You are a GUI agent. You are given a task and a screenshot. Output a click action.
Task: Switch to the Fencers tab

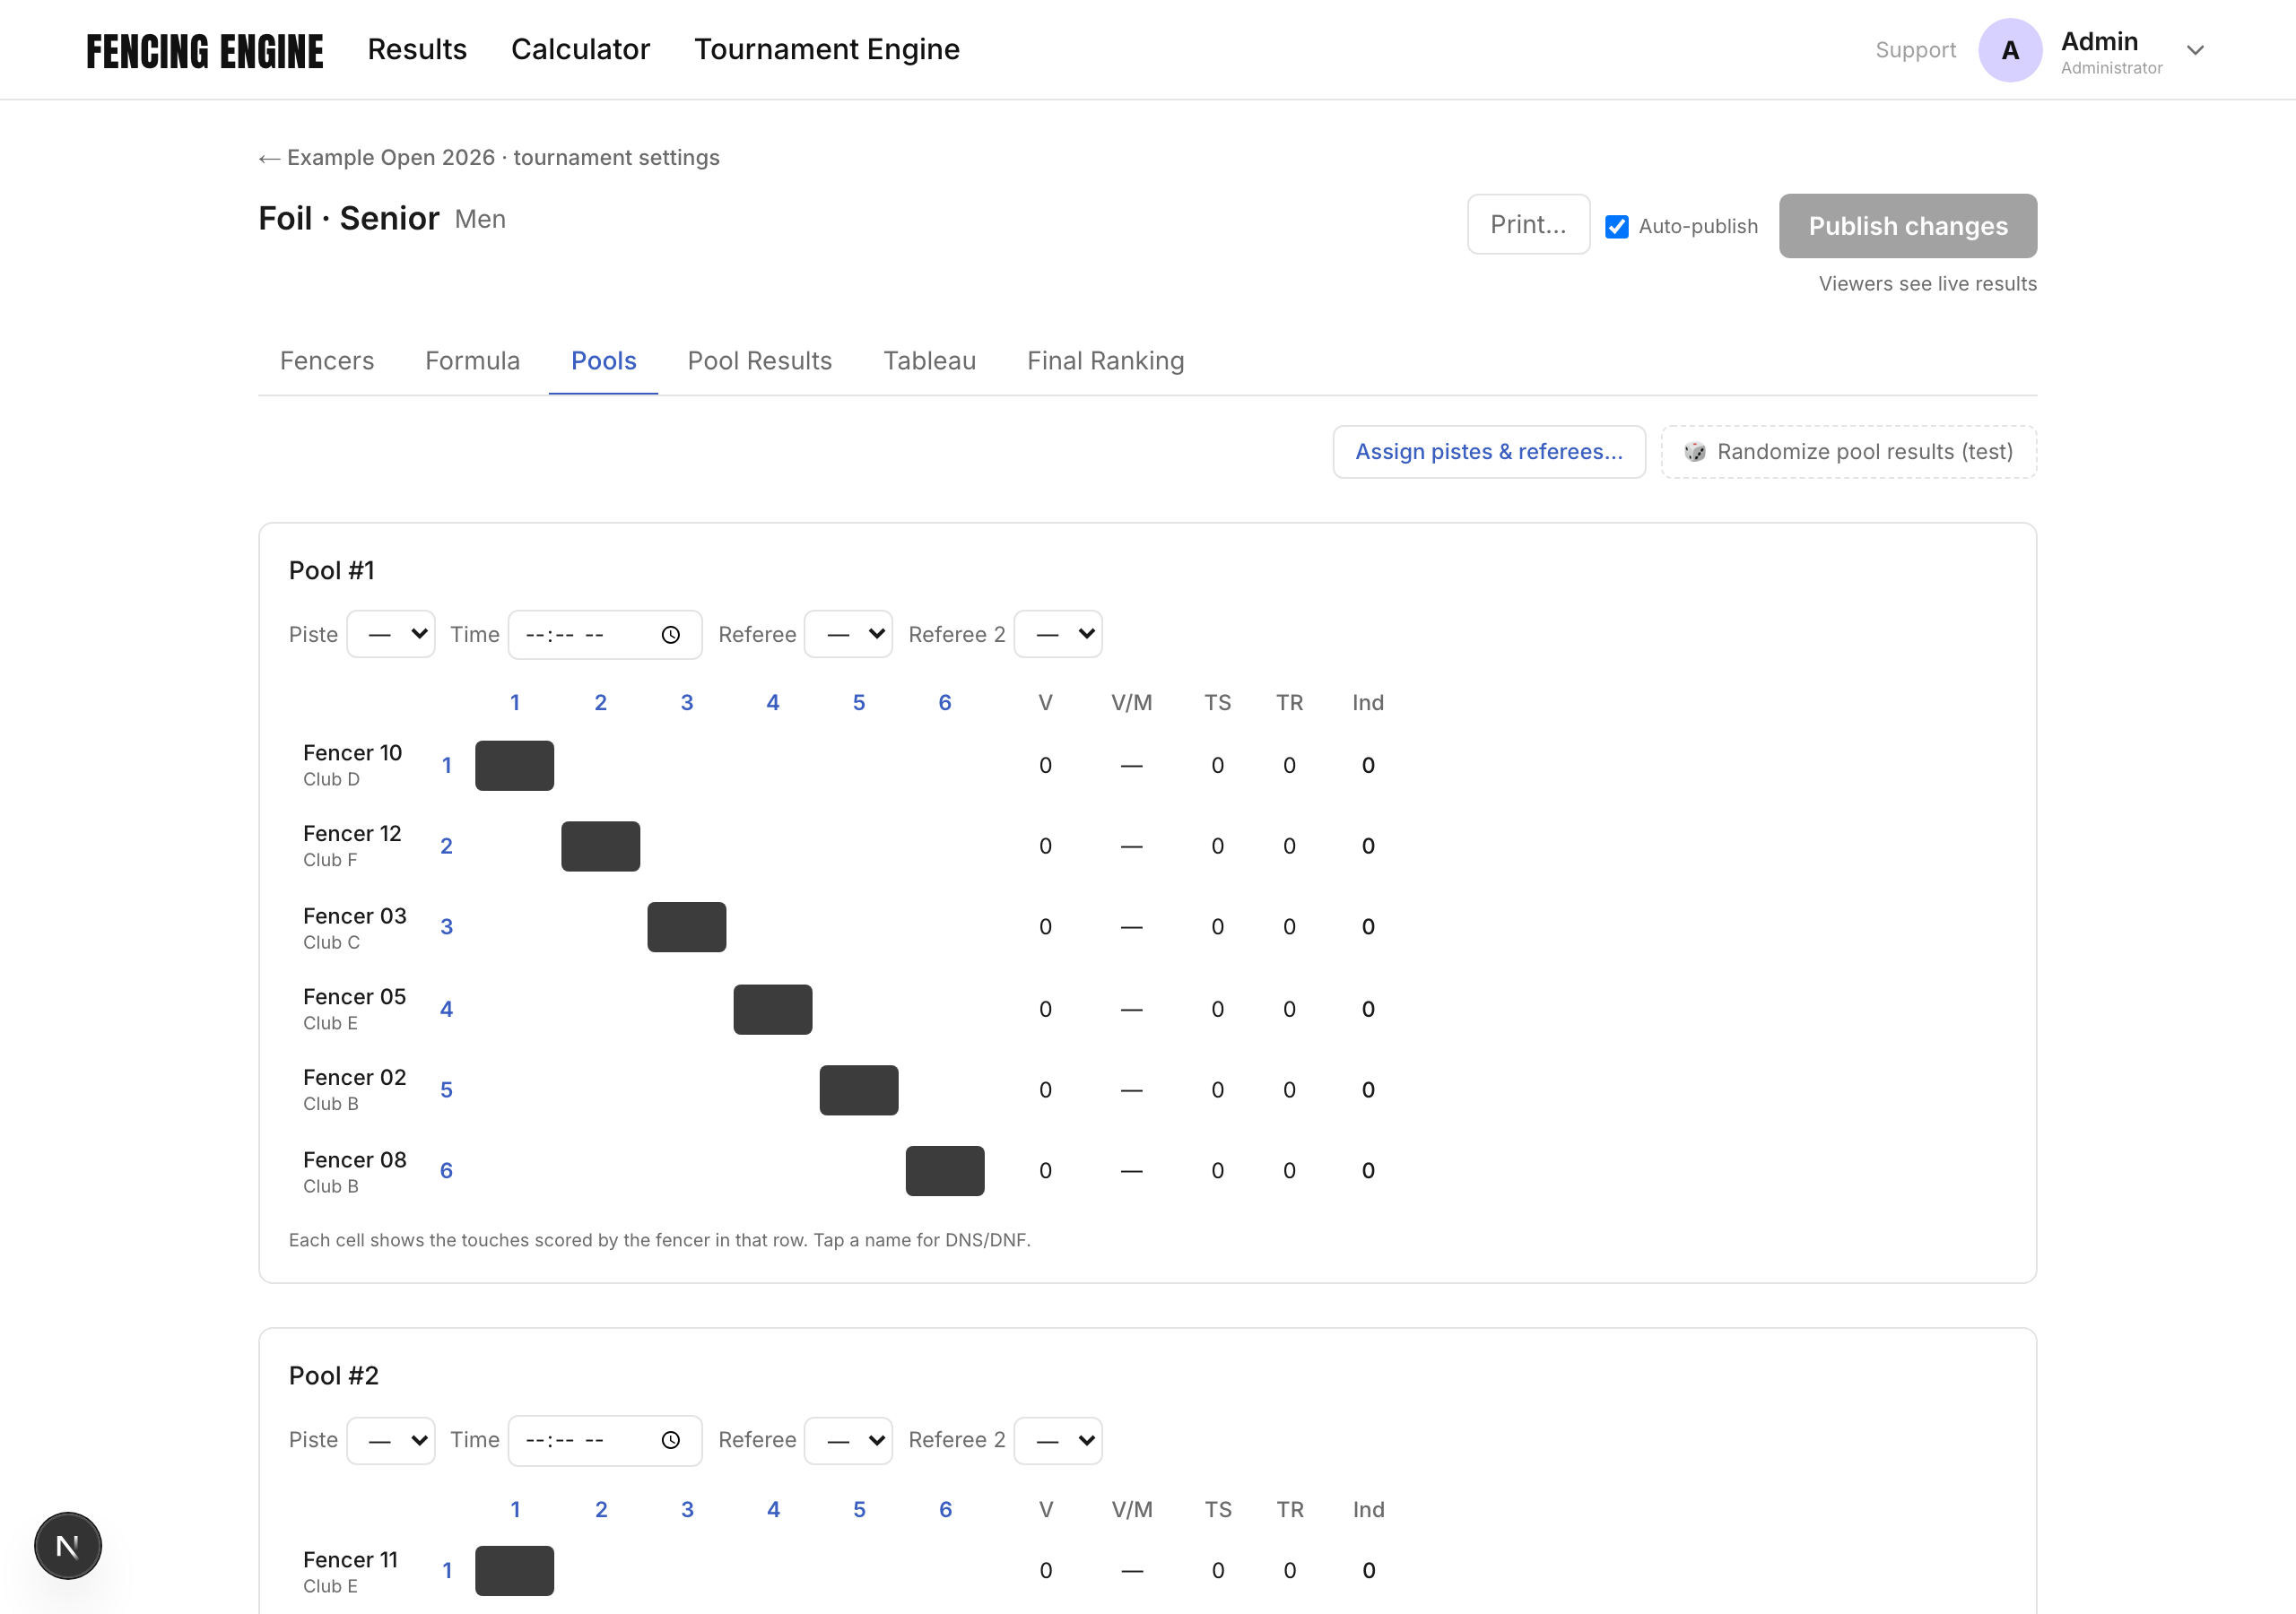tap(327, 361)
